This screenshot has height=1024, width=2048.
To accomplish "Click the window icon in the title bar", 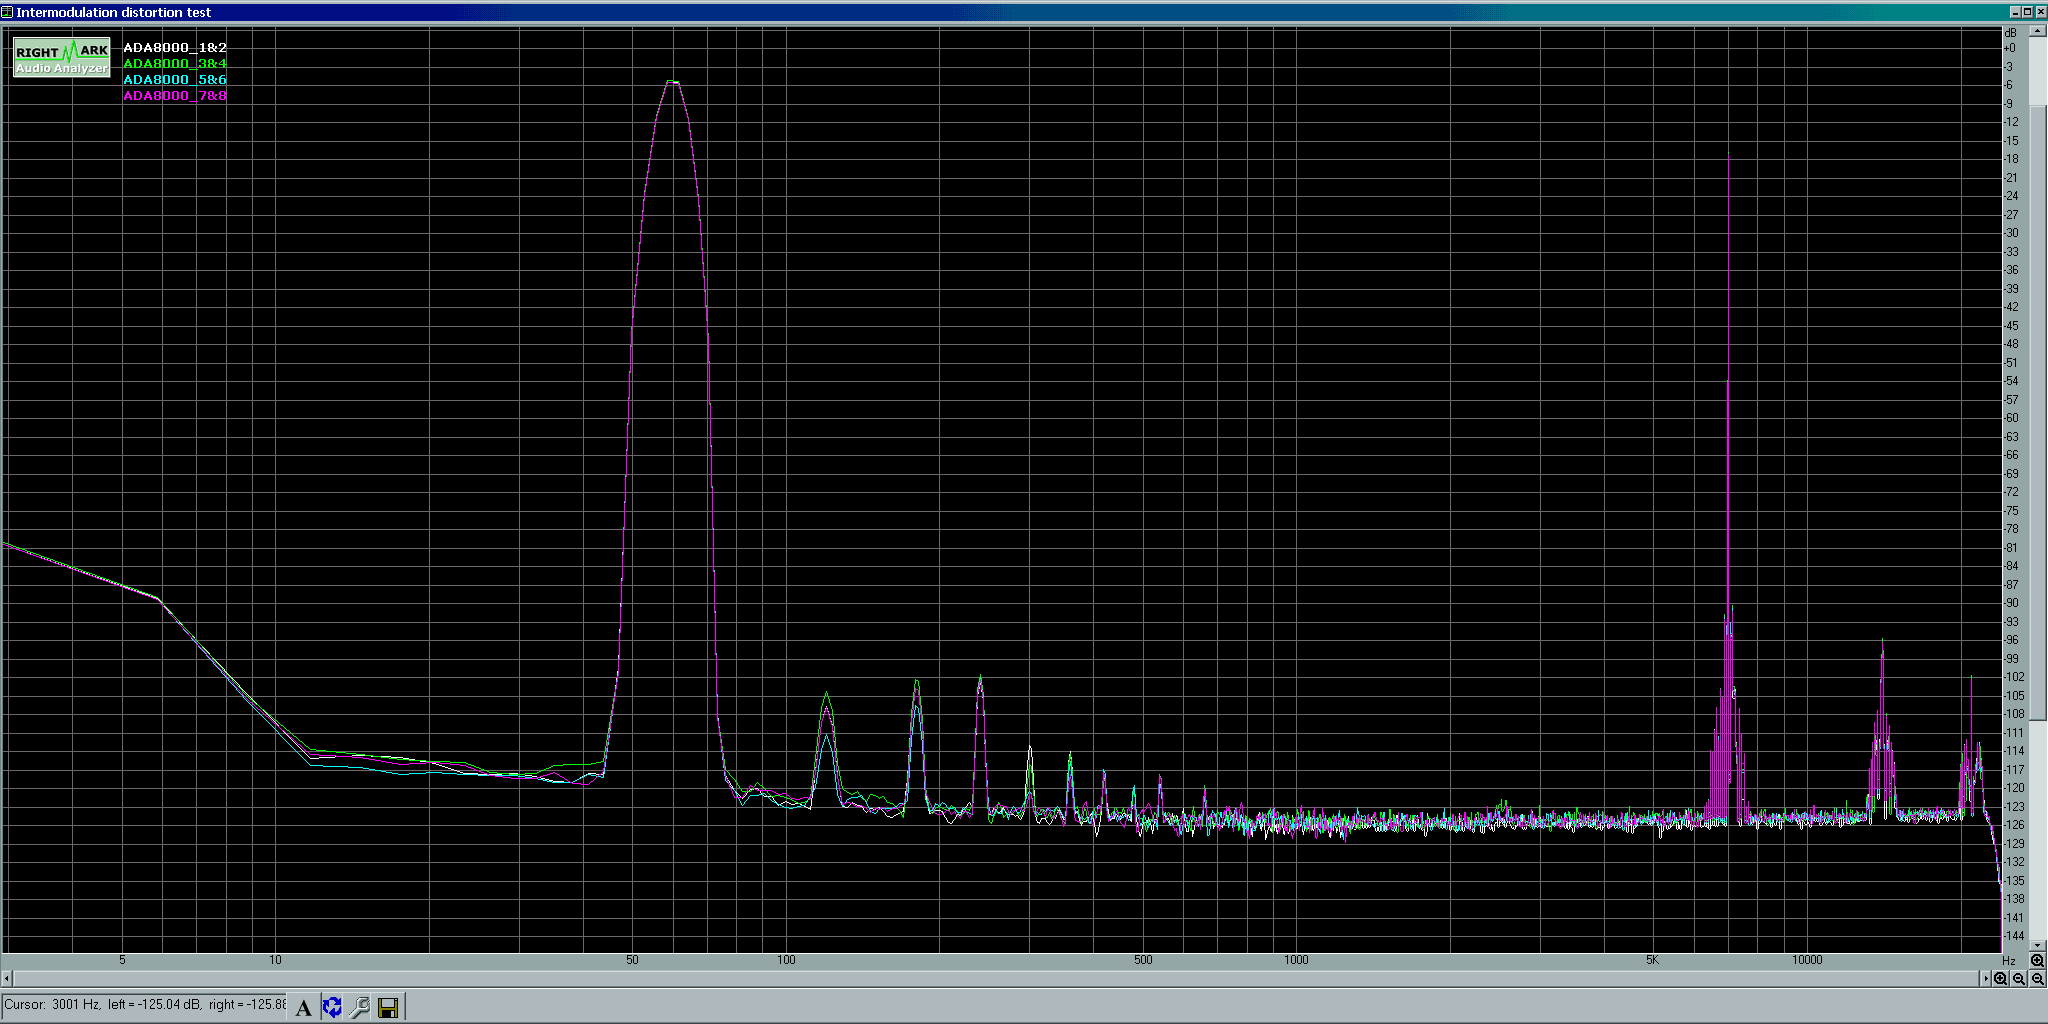I will 7,12.
